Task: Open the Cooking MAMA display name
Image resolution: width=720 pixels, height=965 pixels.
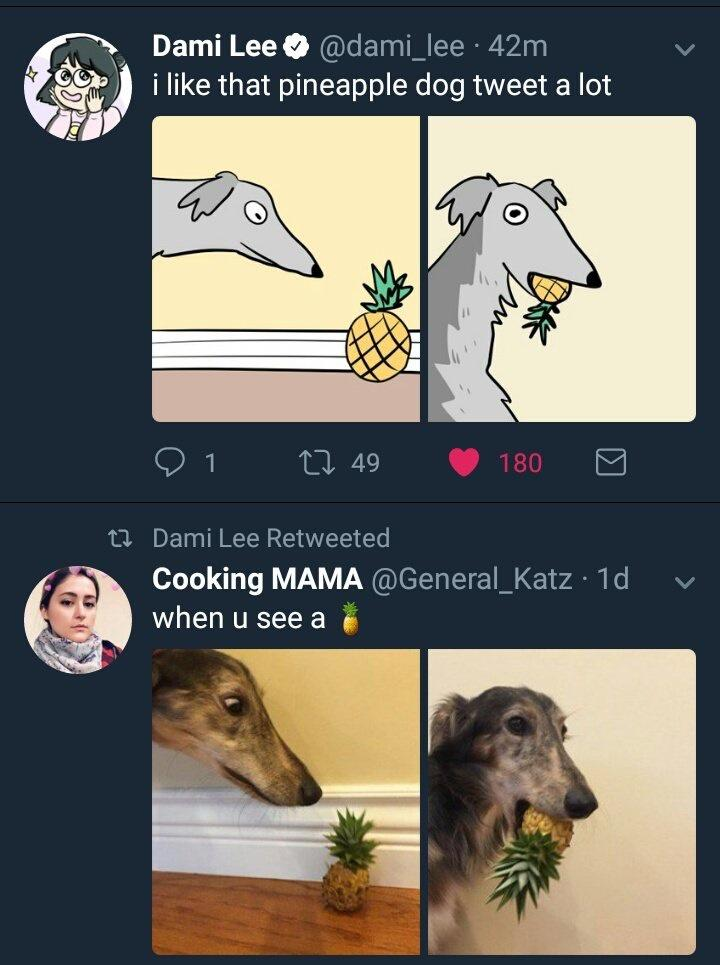Action: 257,579
